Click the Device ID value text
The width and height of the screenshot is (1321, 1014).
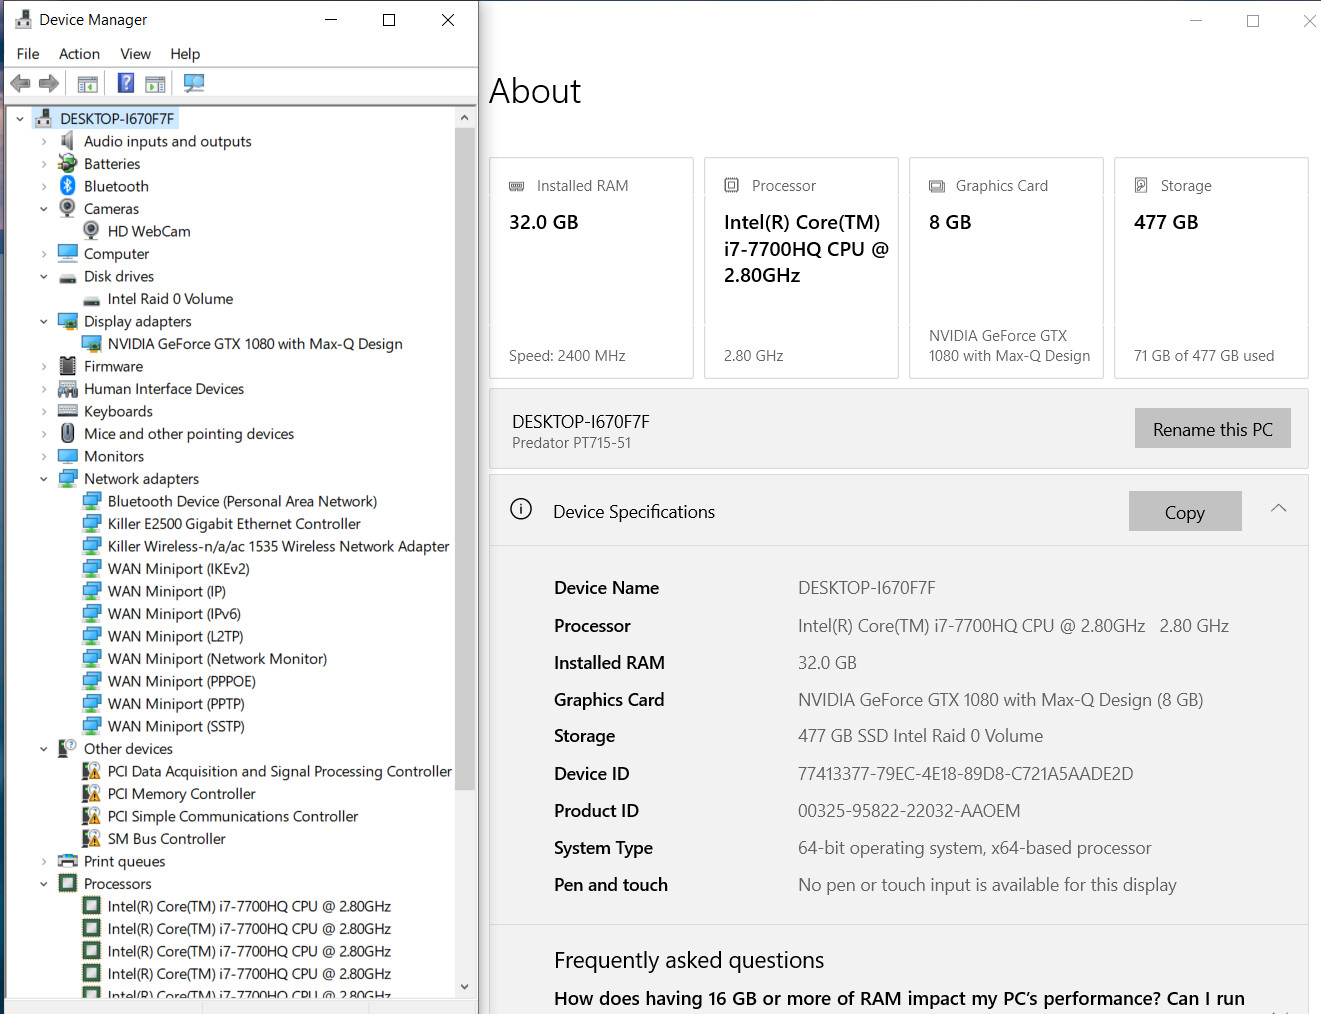(x=965, y=773)
